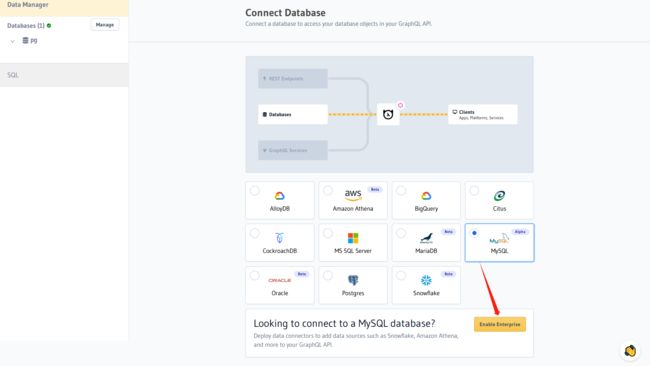Click the Hasura engine icon in diagram
650x366 pixels.
tap(388, 114)
